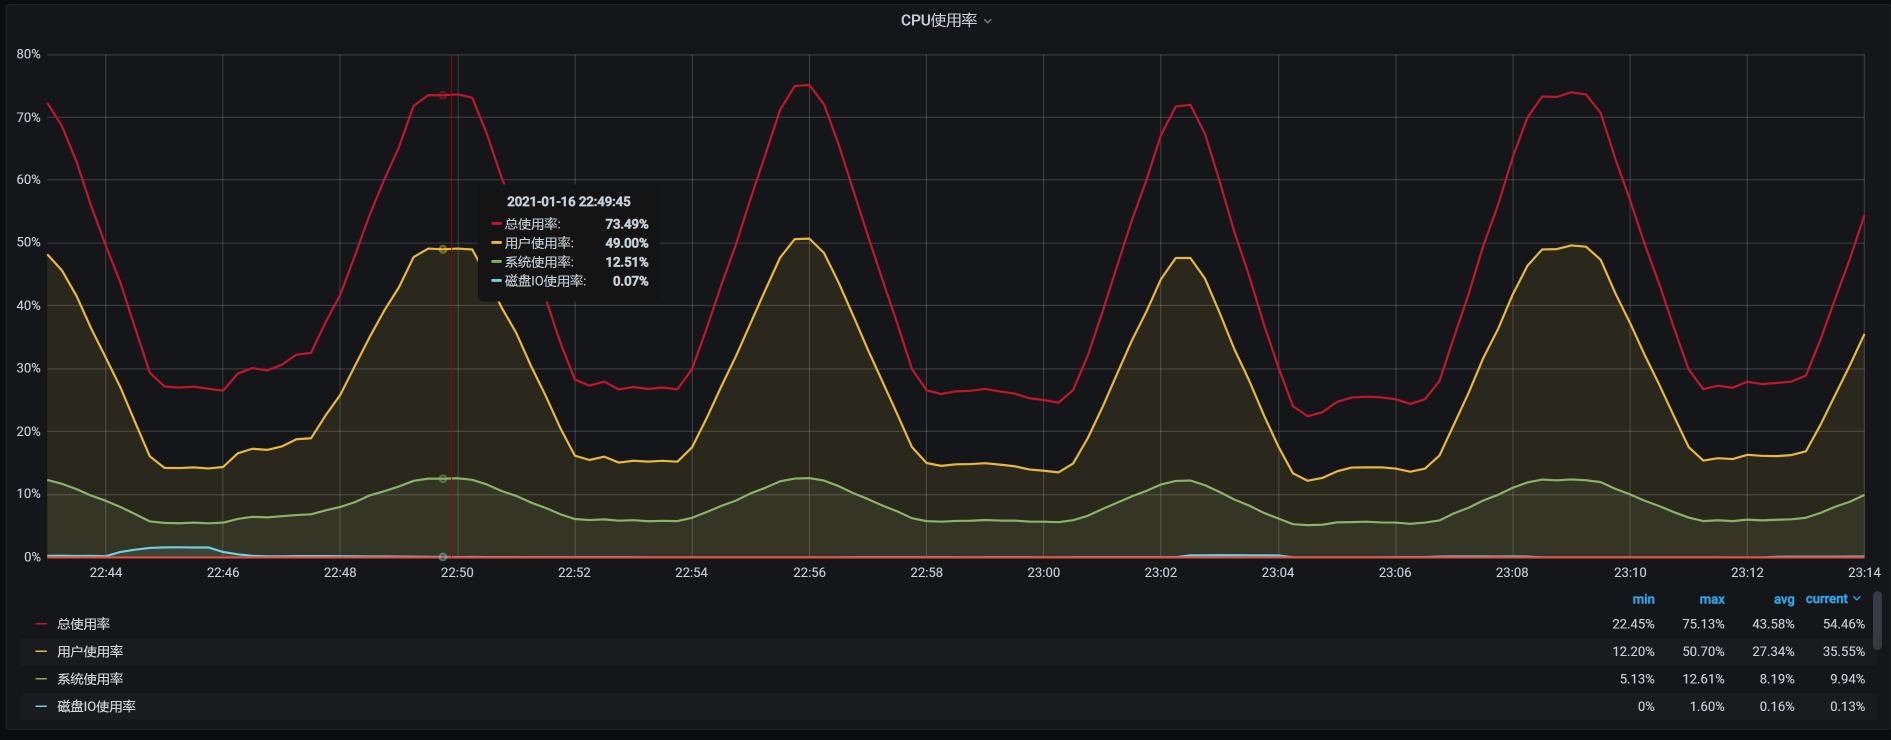Image resolution: width=1891 pixels, height=740 pixels.
Task: Click the highlighted yellow point at 49.00%
Action: coord(443,249)
